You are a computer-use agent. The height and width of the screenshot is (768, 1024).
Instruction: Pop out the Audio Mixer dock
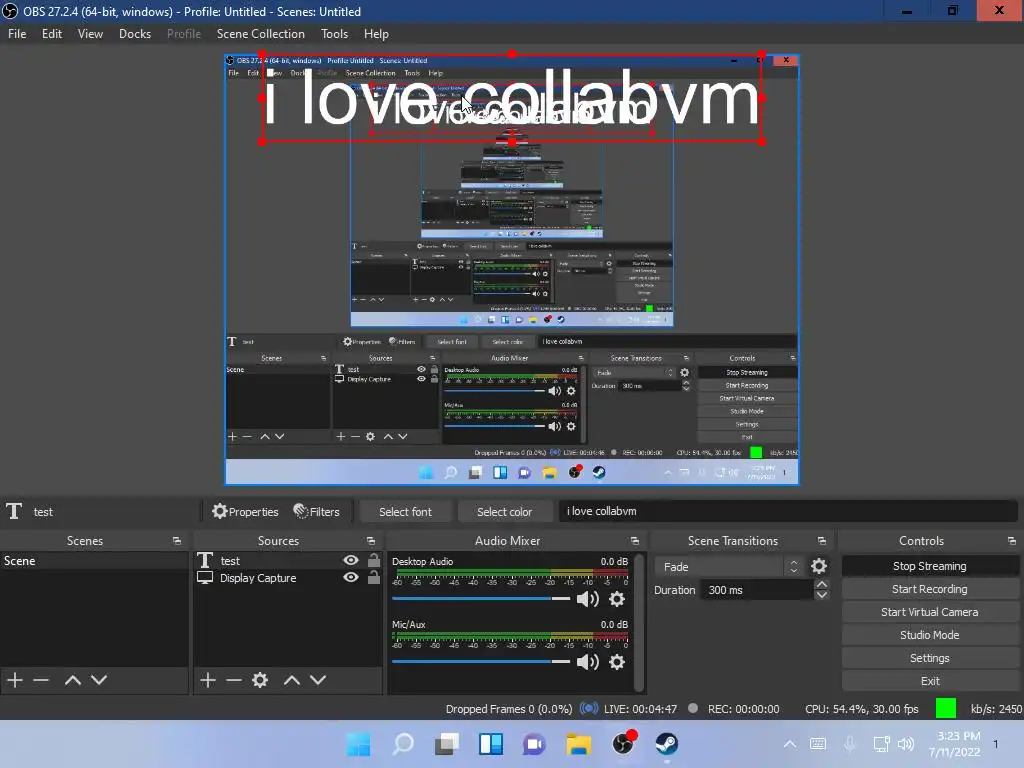634,541
